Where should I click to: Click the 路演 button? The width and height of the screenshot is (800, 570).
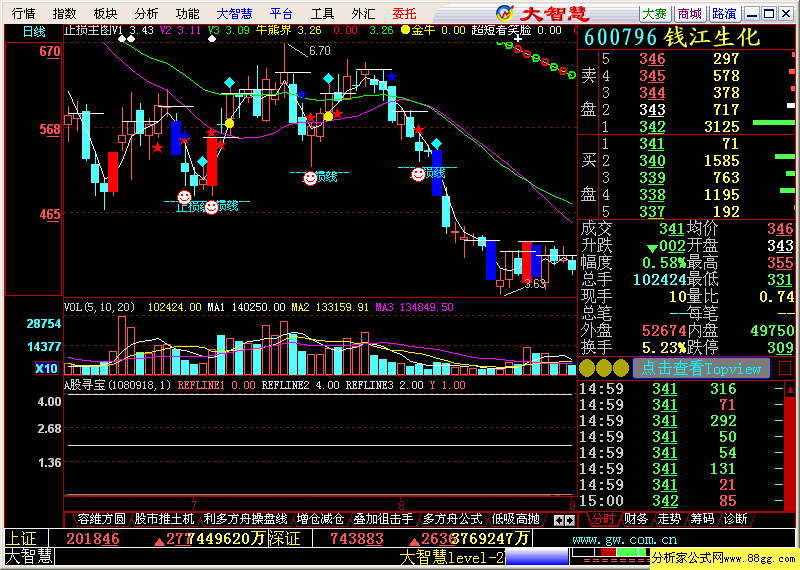tap(724, 13)
